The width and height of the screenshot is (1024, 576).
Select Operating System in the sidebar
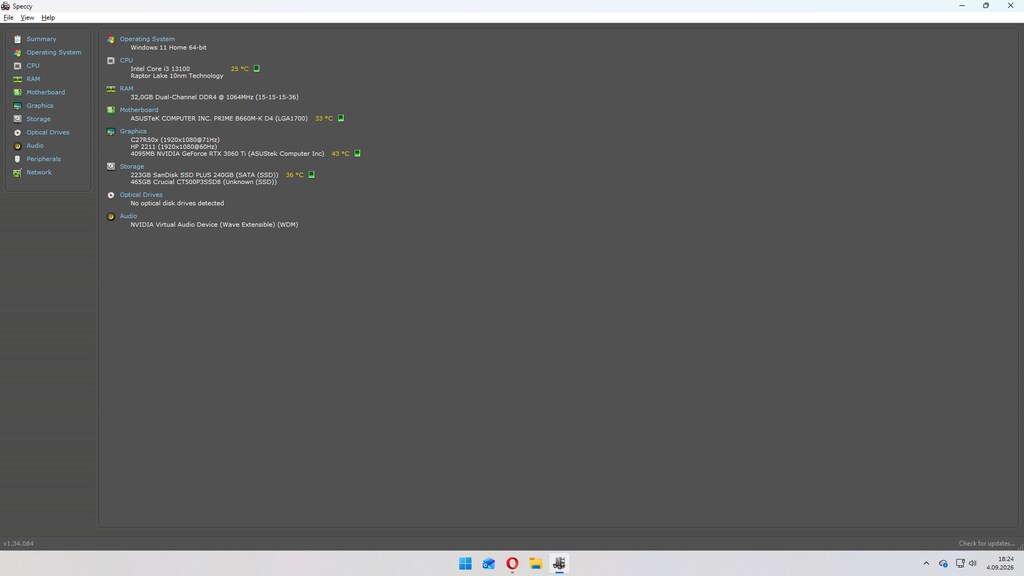point(54,52)
